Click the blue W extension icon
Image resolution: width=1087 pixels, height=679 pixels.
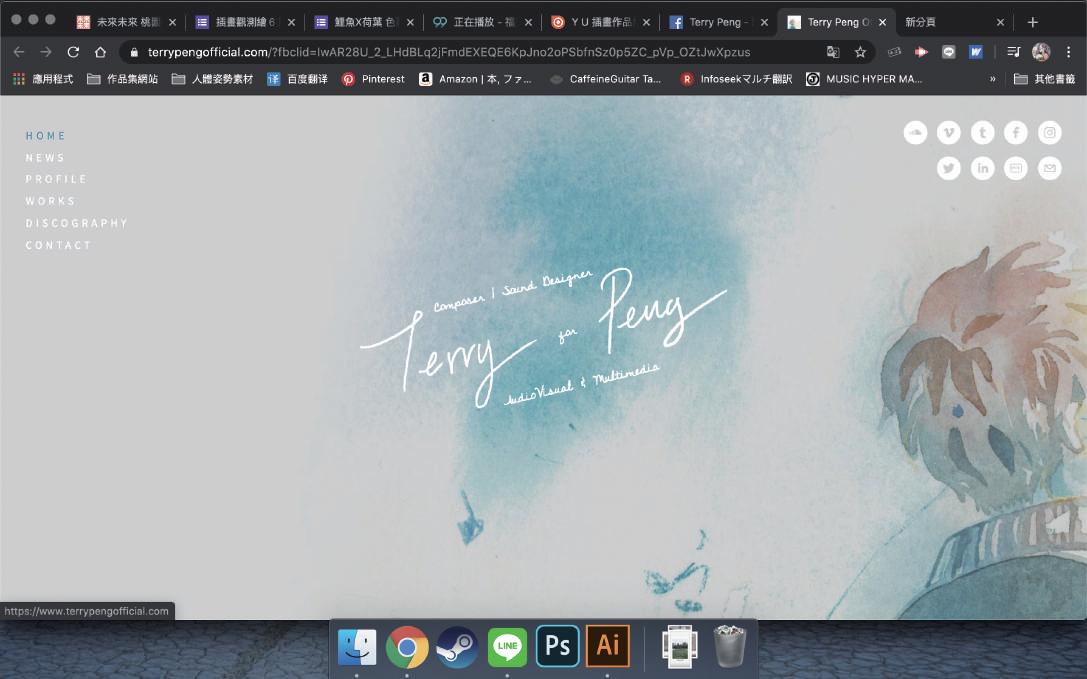pyautogui.click(x=975, y=52)
